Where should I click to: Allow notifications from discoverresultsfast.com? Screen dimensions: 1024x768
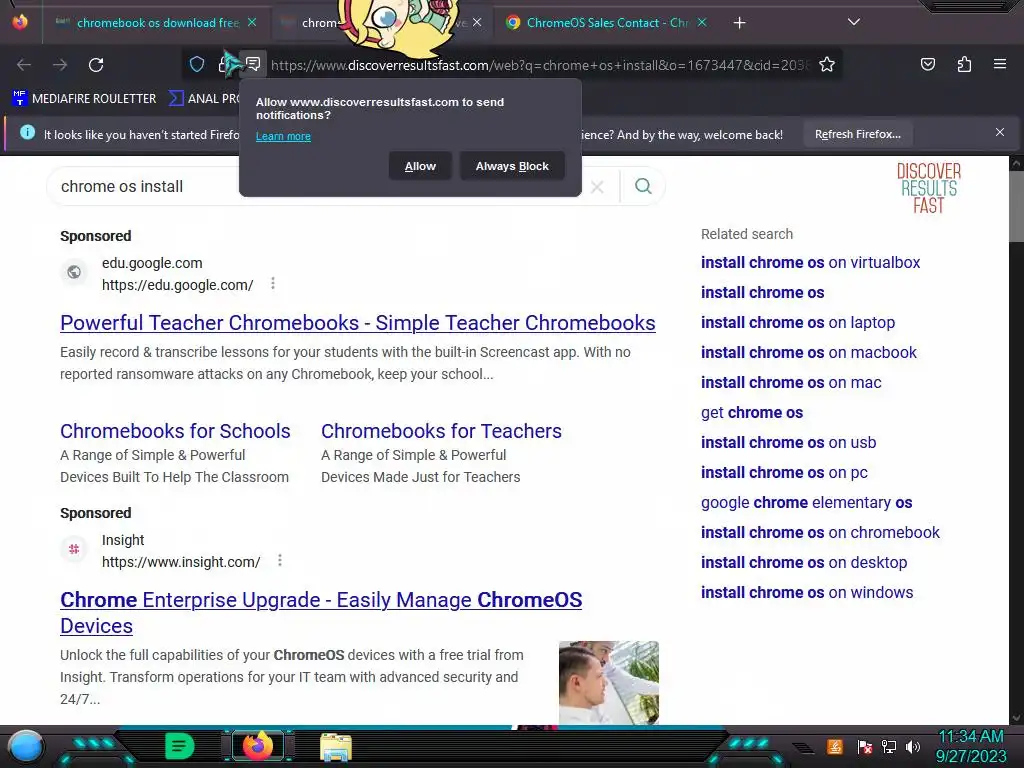pyautogui.click(x=420, y=166)
